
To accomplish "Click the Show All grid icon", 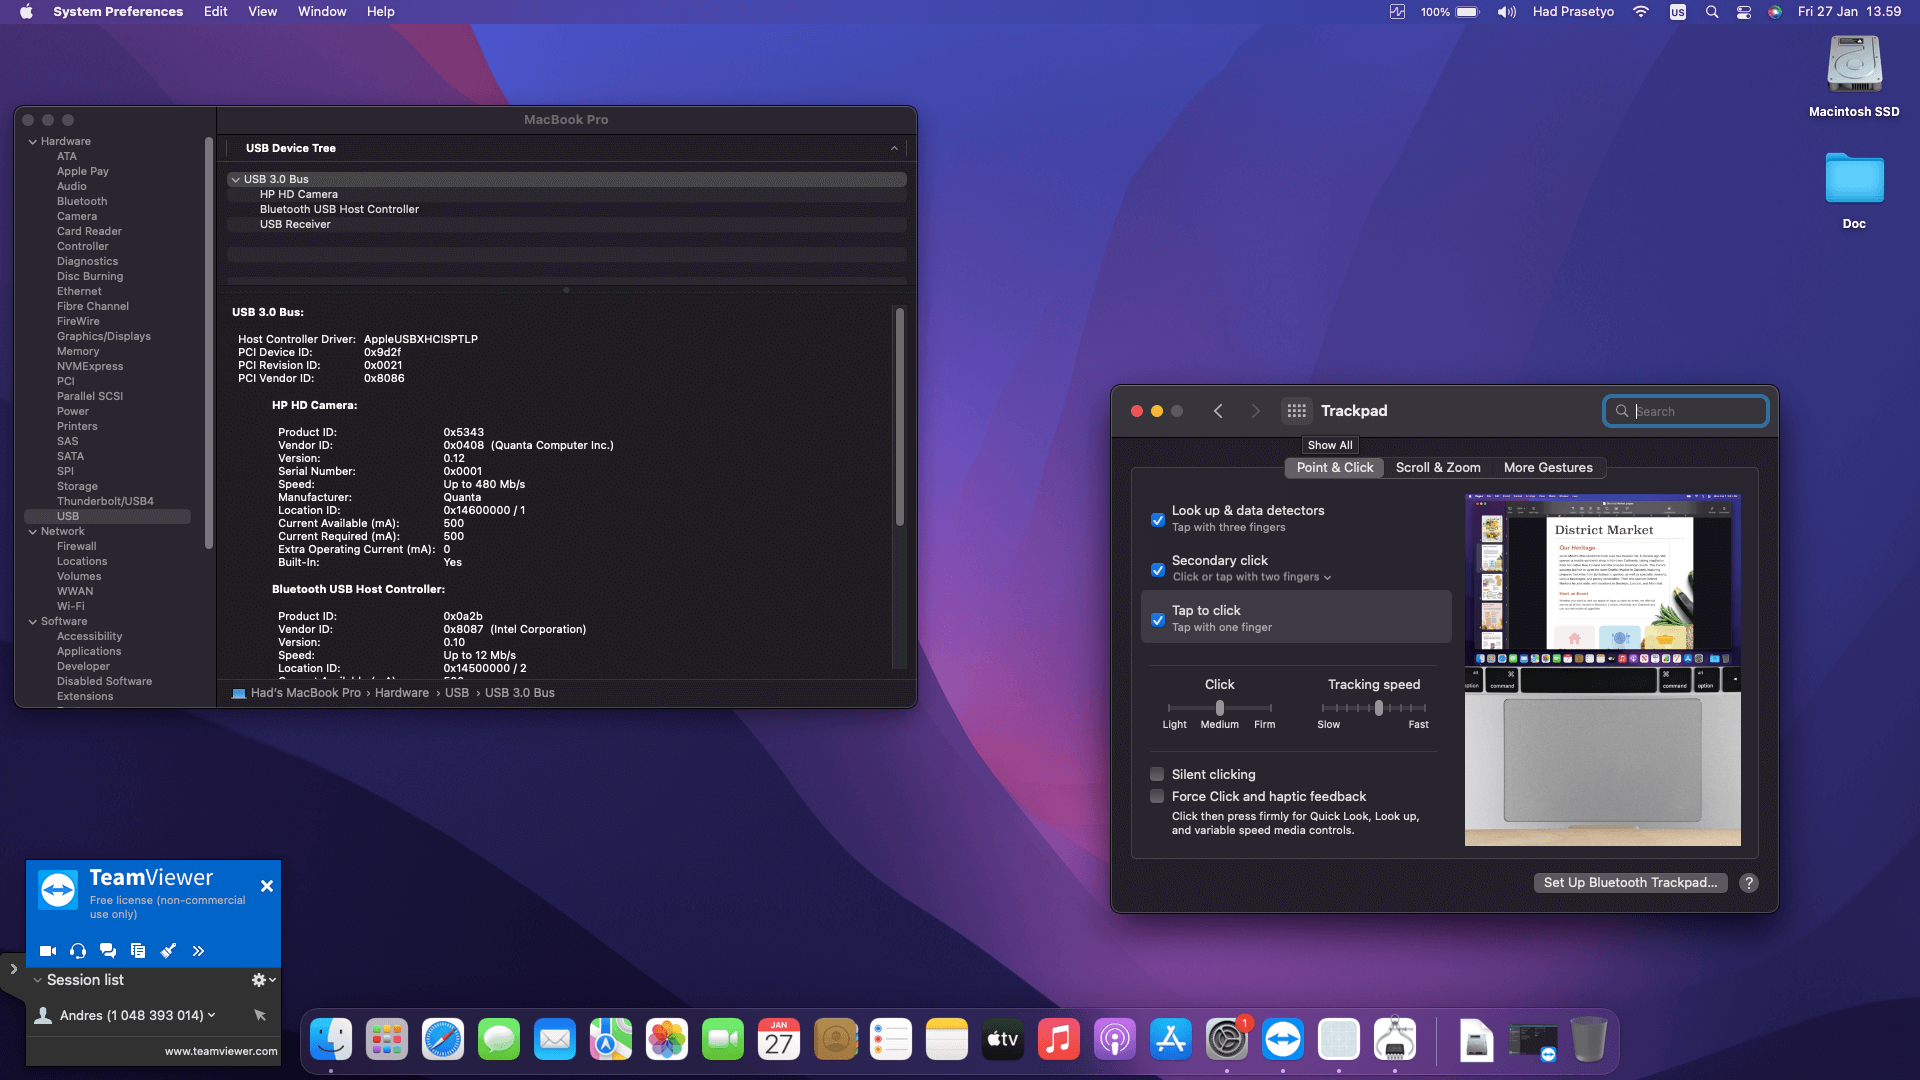I will (1297, 411).
